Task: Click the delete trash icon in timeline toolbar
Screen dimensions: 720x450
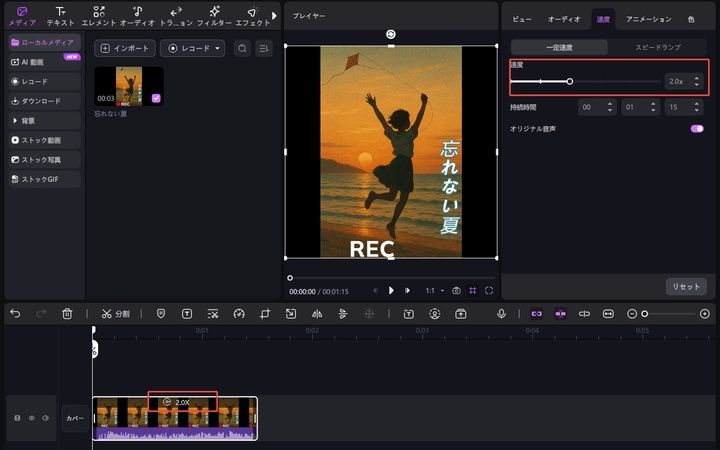Action: coord(67,313)
